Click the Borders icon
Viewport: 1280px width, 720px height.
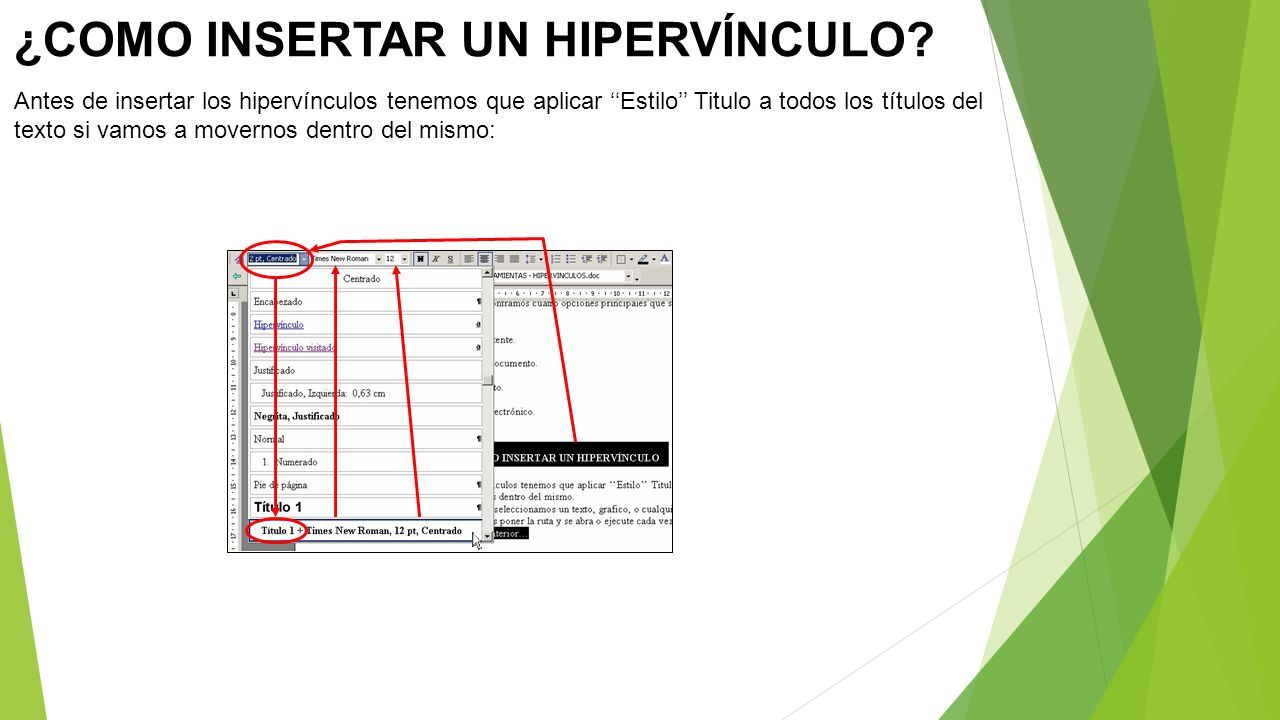(x=621, y=258)
